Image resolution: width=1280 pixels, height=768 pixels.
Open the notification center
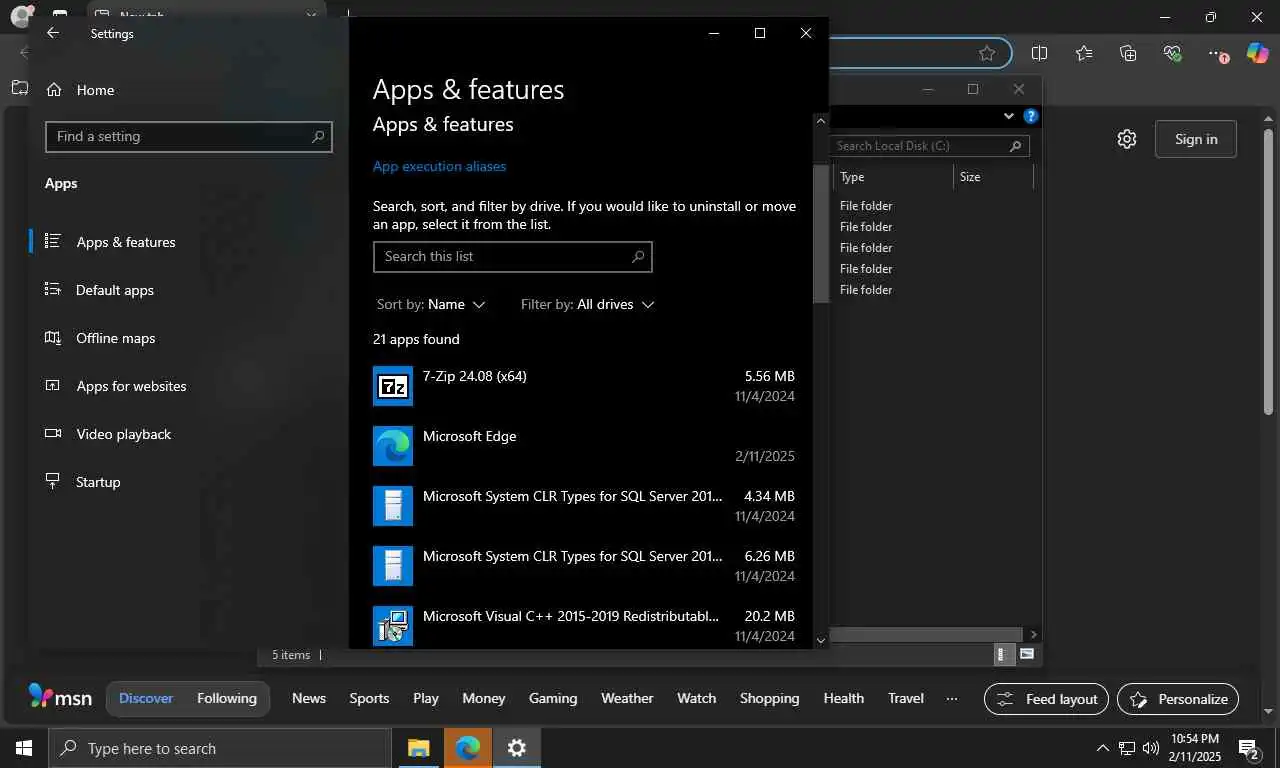coord(1249,748)
